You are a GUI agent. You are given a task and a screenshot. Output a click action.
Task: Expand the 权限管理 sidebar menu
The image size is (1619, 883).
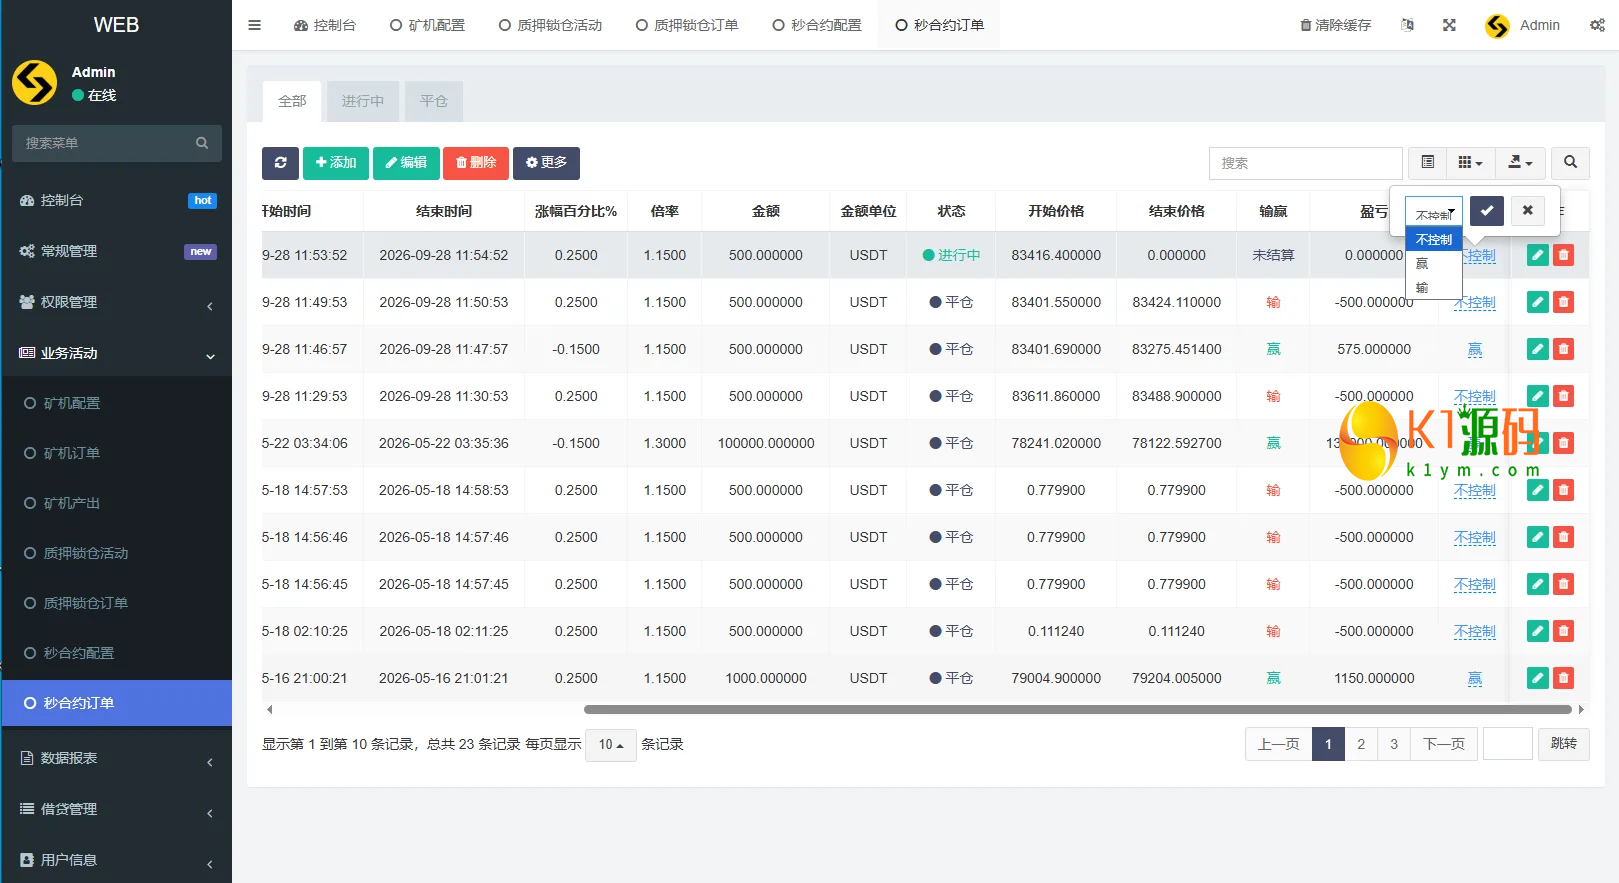(117, 303)
